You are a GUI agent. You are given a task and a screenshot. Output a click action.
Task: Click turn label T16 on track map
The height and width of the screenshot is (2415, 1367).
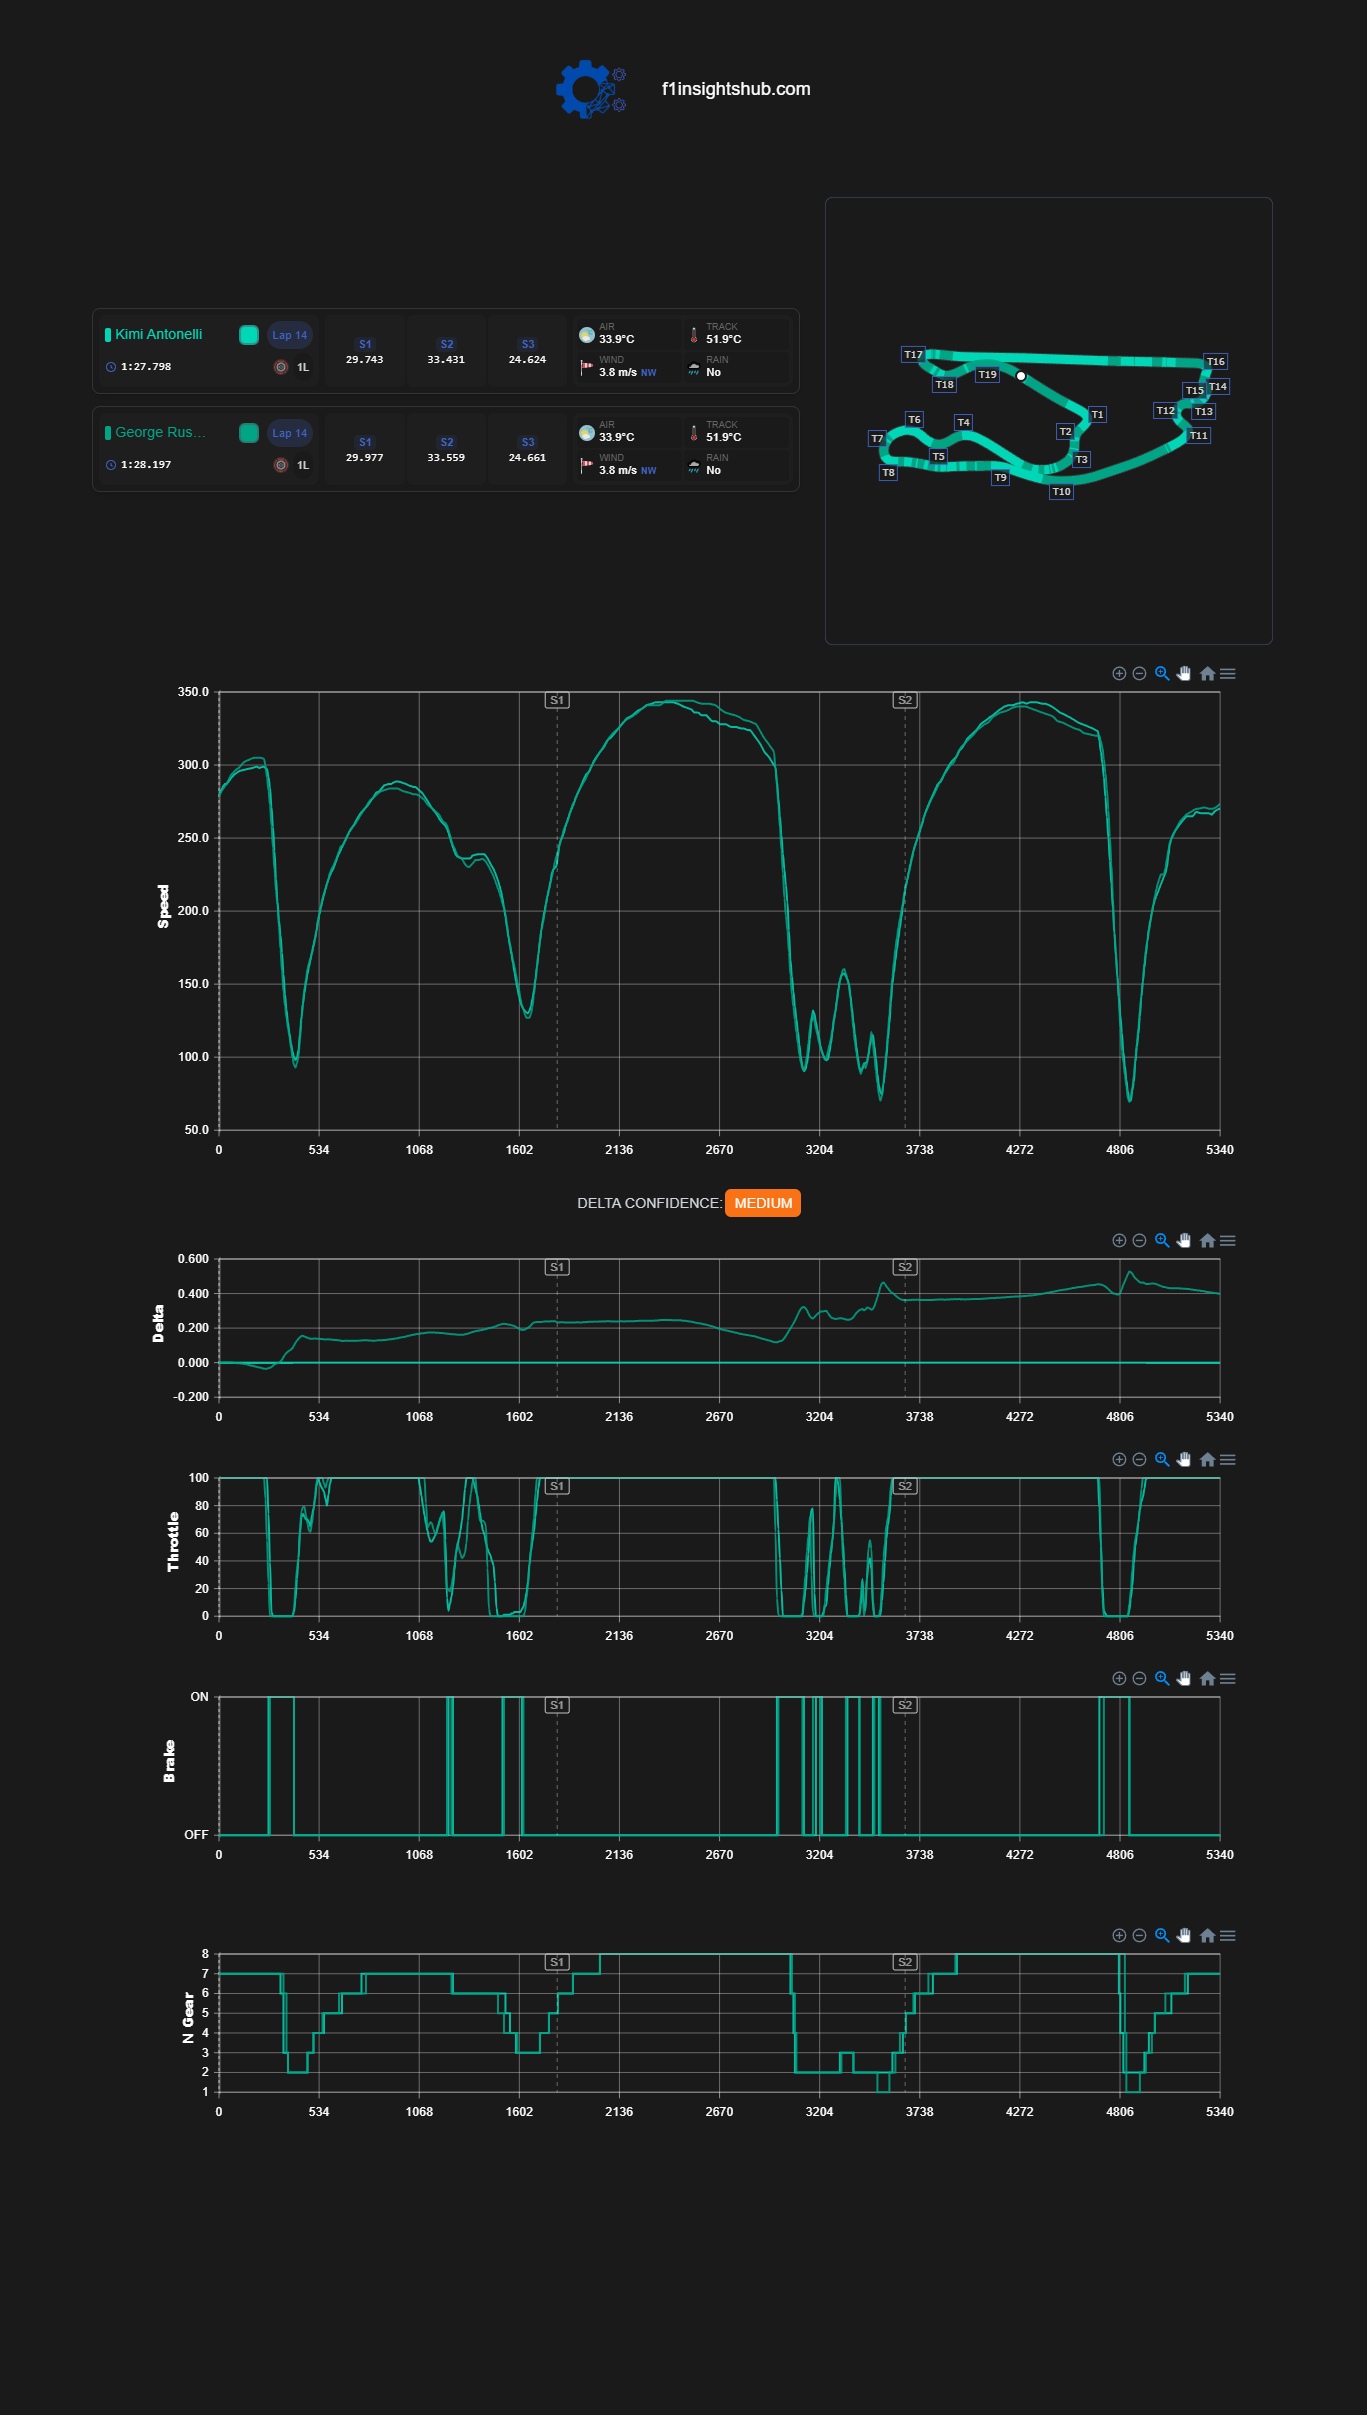click(x=1215, y=361)
